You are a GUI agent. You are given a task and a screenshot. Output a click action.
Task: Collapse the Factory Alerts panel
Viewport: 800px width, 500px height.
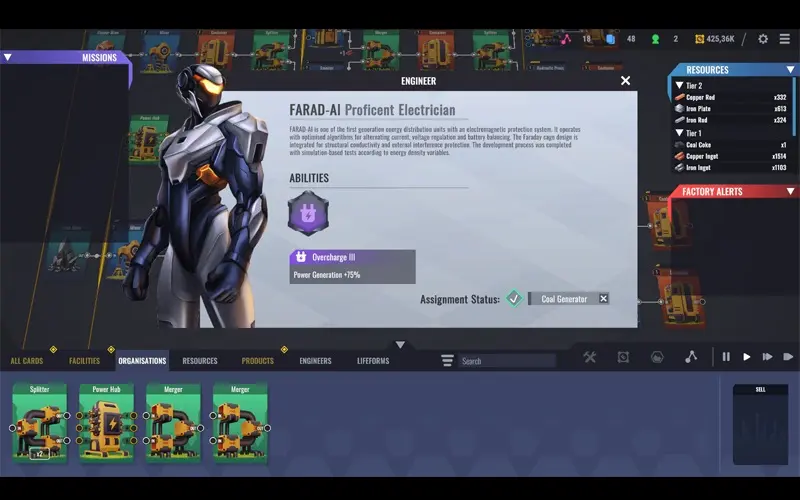coord(674,191)
